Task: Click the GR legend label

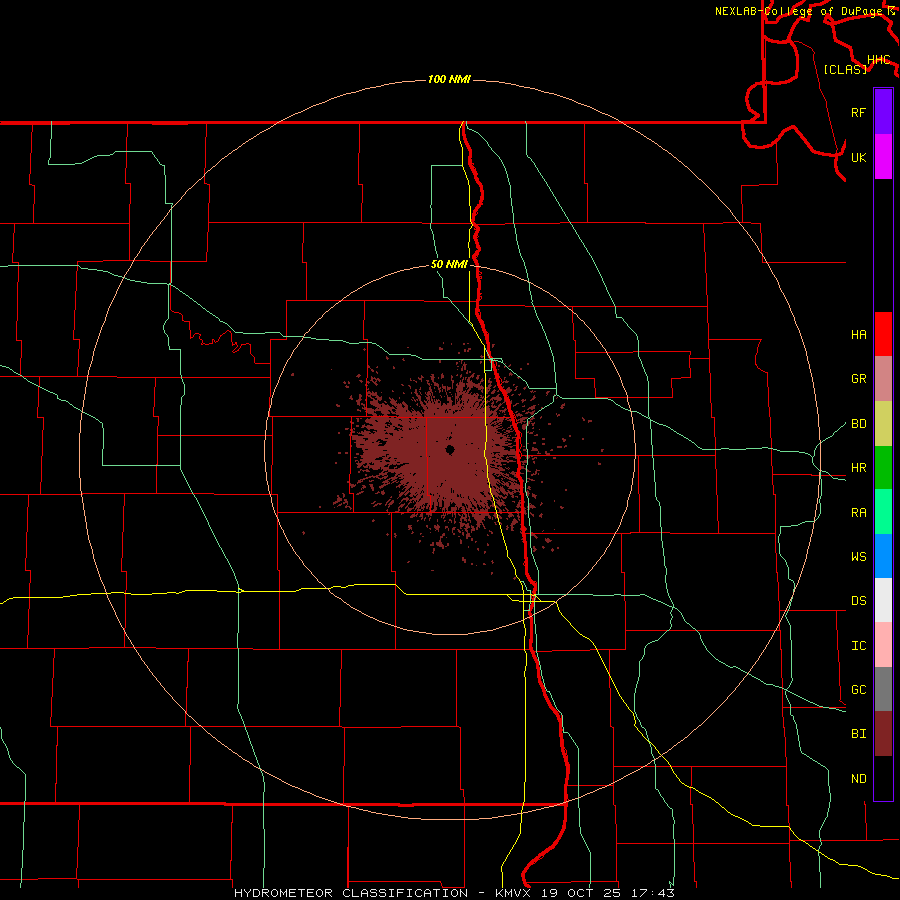Action: tap(858, 379)
